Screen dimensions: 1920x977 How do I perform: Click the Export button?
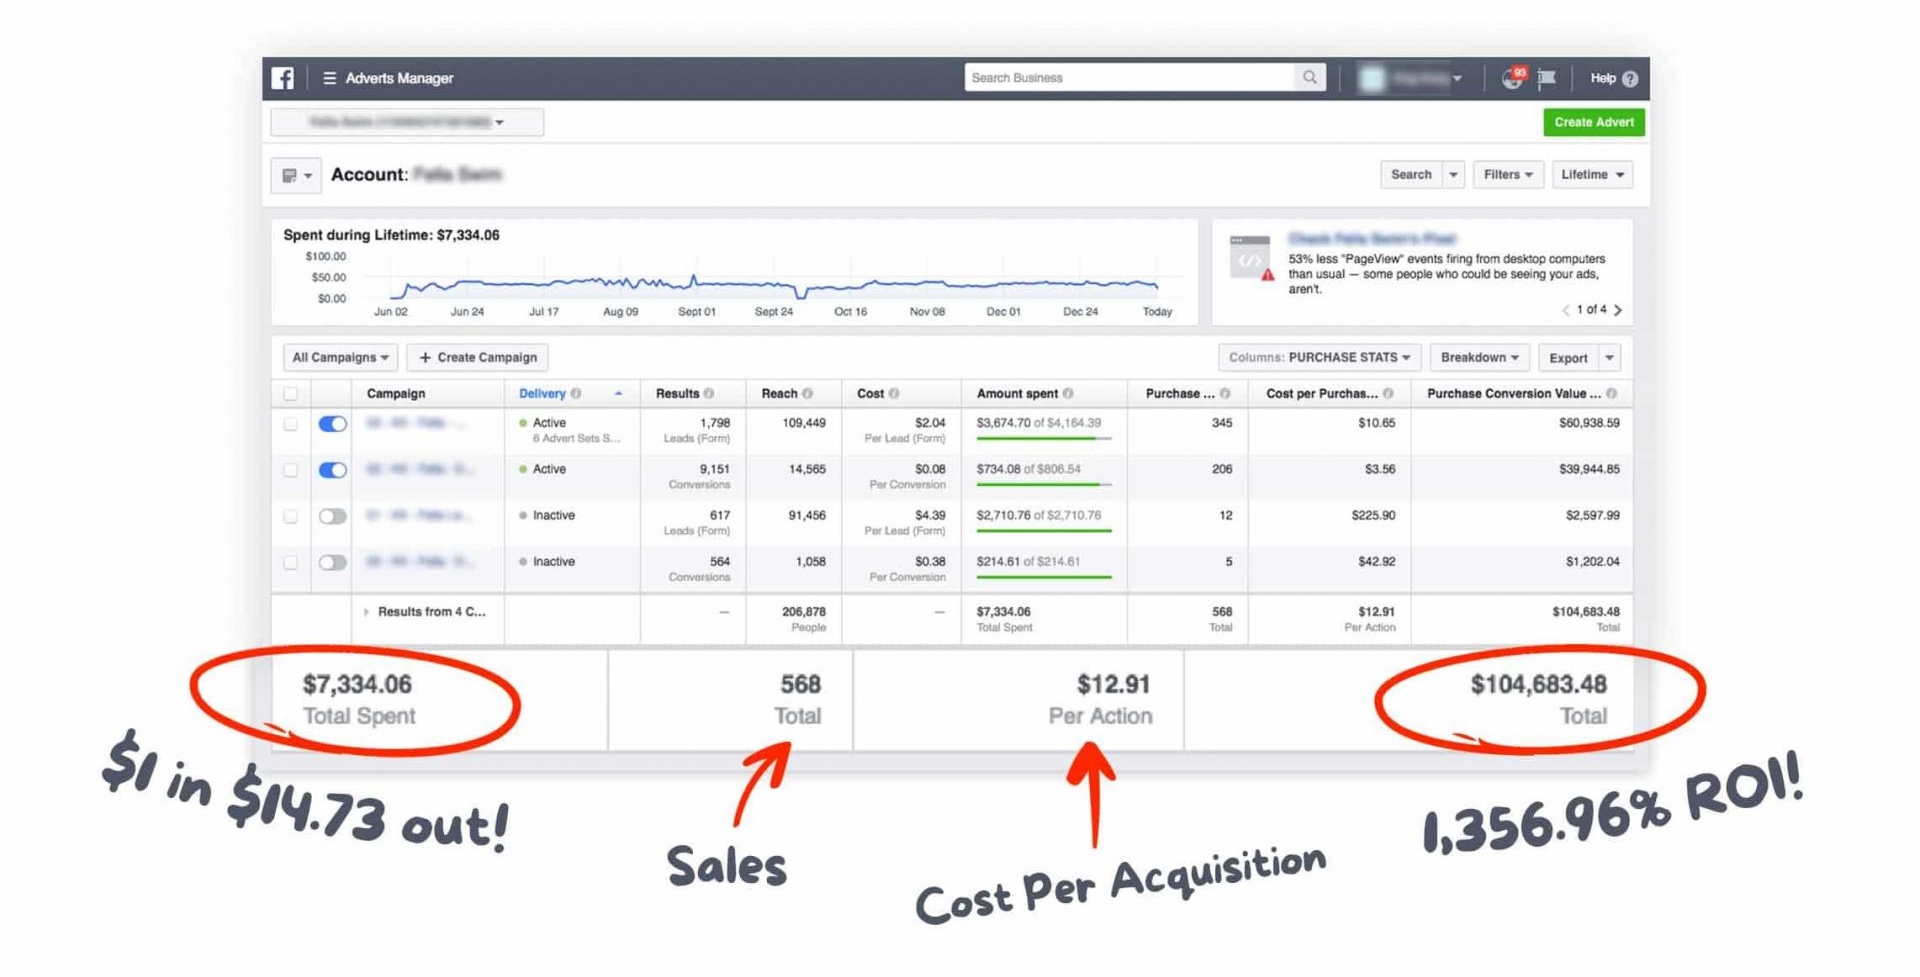click(1568, 358)
